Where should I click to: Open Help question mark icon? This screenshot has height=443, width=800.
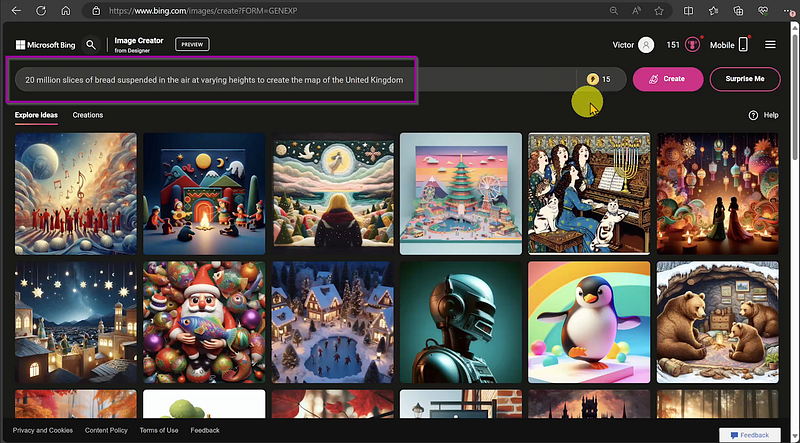[x=753, y=115]
